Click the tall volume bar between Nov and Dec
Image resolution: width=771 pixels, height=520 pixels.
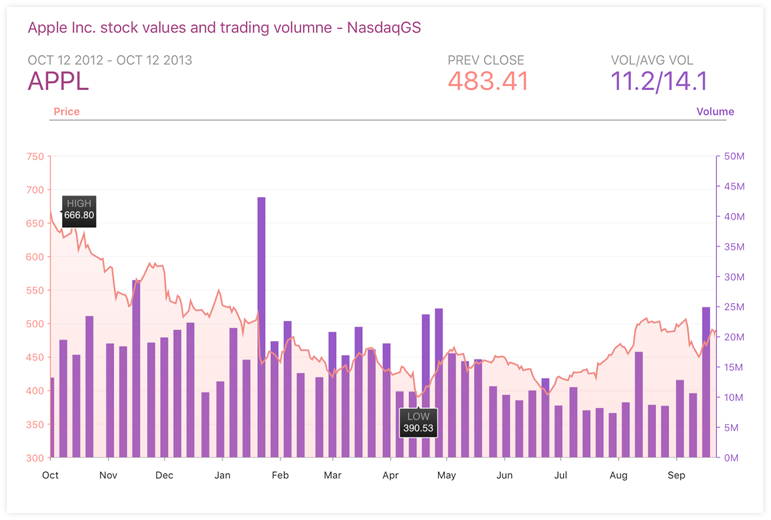pos(136,369)
